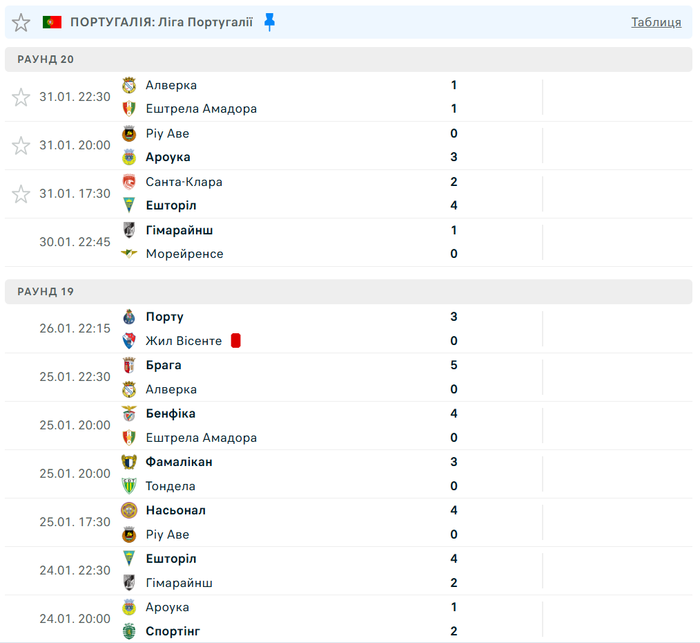Click the Брага team crest
Screen dimensions: 700x643
coord(129,366)
